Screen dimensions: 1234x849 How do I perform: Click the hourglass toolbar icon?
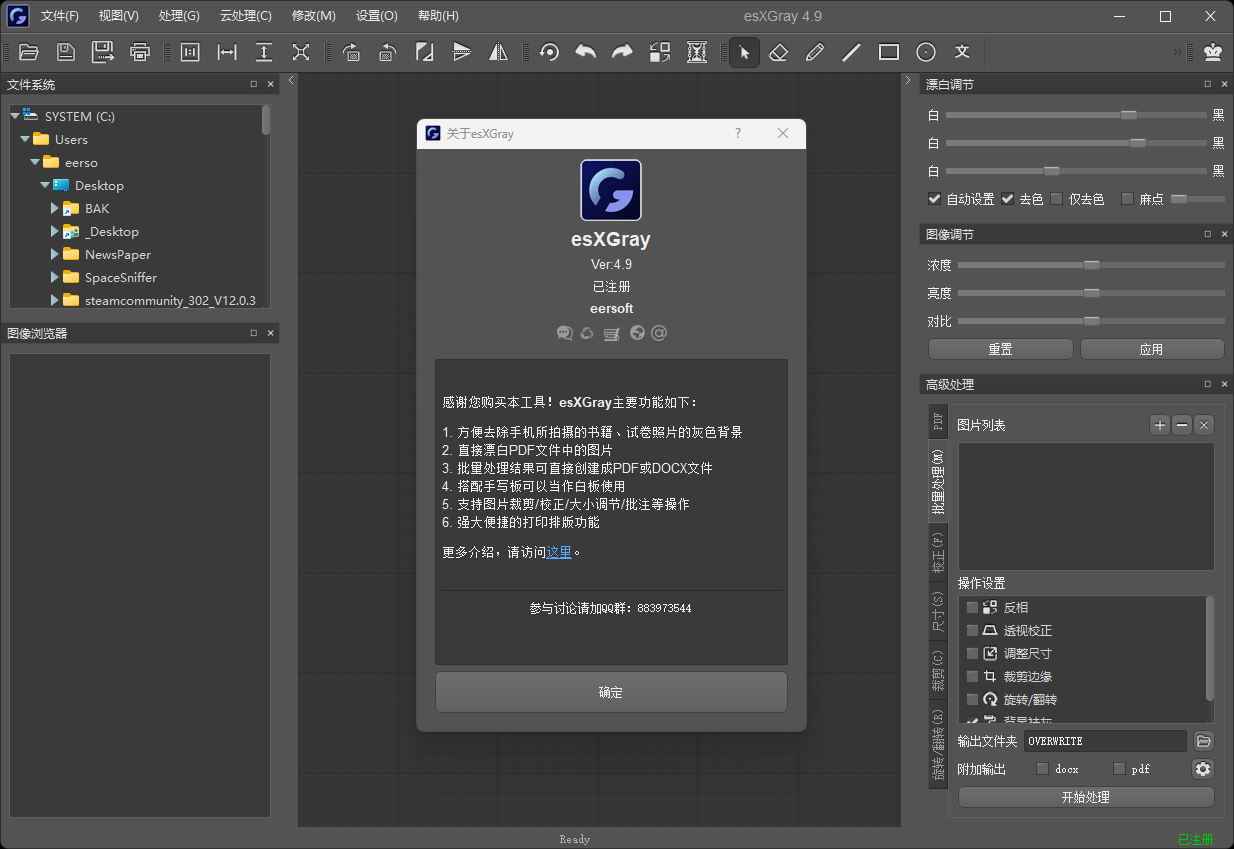[x=697, y=52]
